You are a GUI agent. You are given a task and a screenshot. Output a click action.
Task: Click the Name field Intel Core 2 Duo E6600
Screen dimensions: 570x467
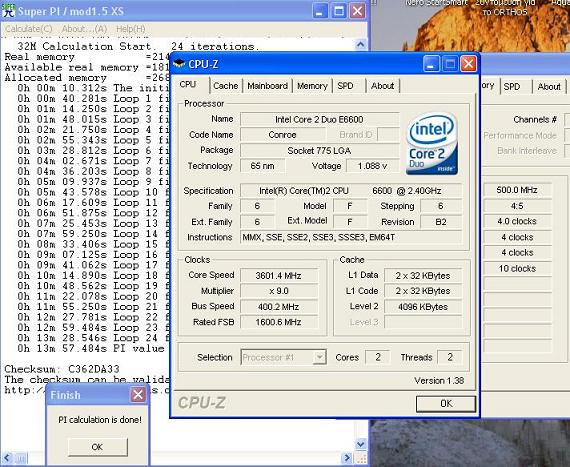[319, 119]
